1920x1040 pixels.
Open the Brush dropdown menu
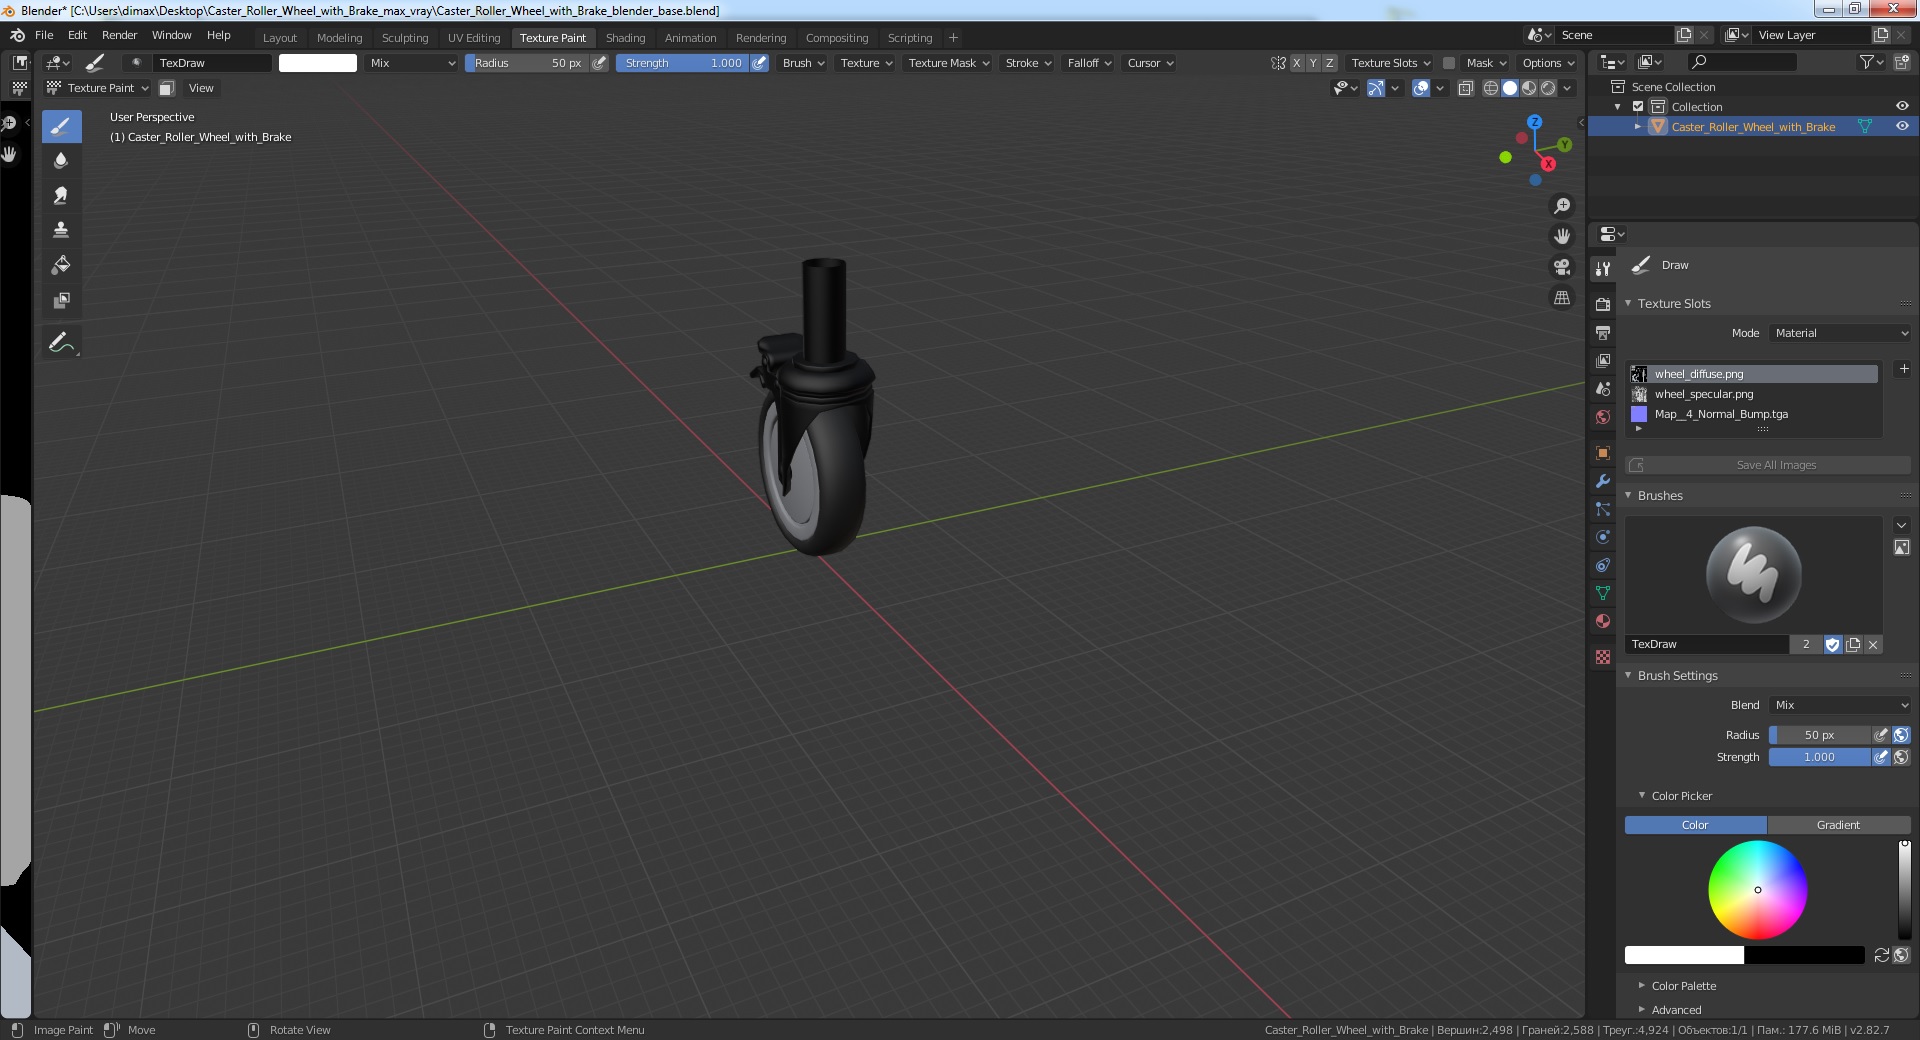[x=803, y=63]
